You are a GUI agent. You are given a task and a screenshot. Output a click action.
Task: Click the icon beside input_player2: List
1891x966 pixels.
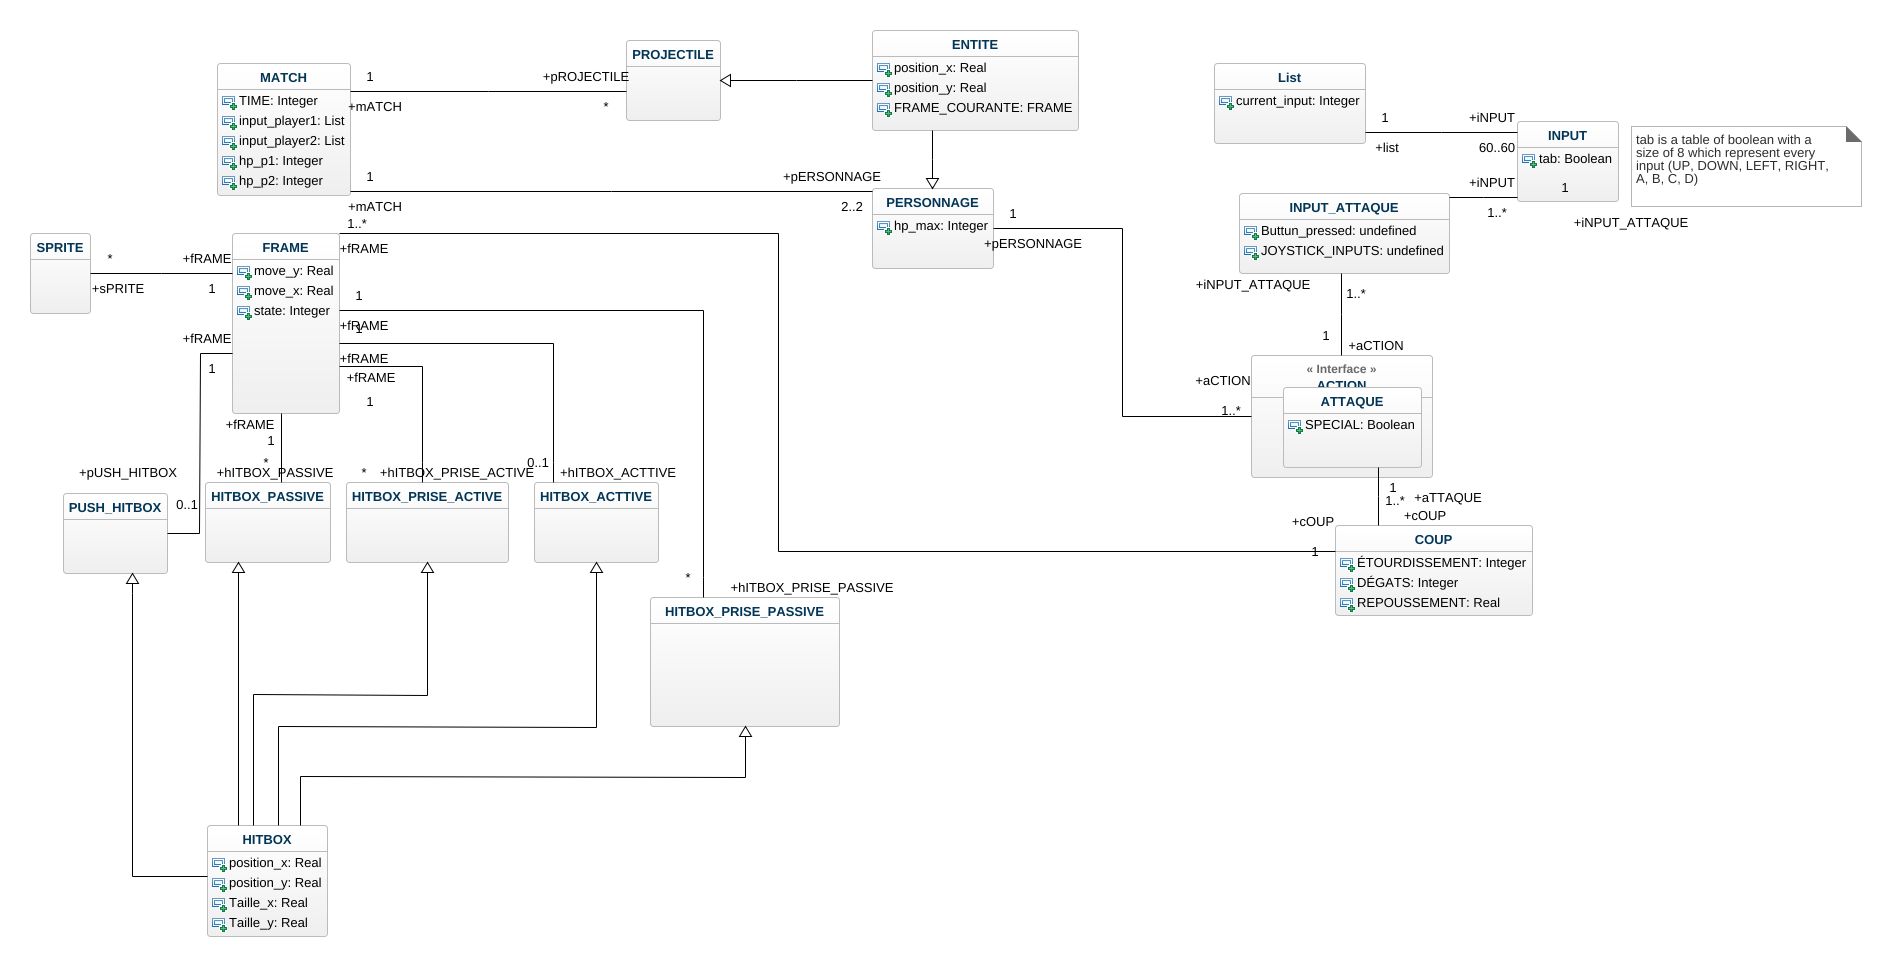pyautogui.click(x=229, y=142)
